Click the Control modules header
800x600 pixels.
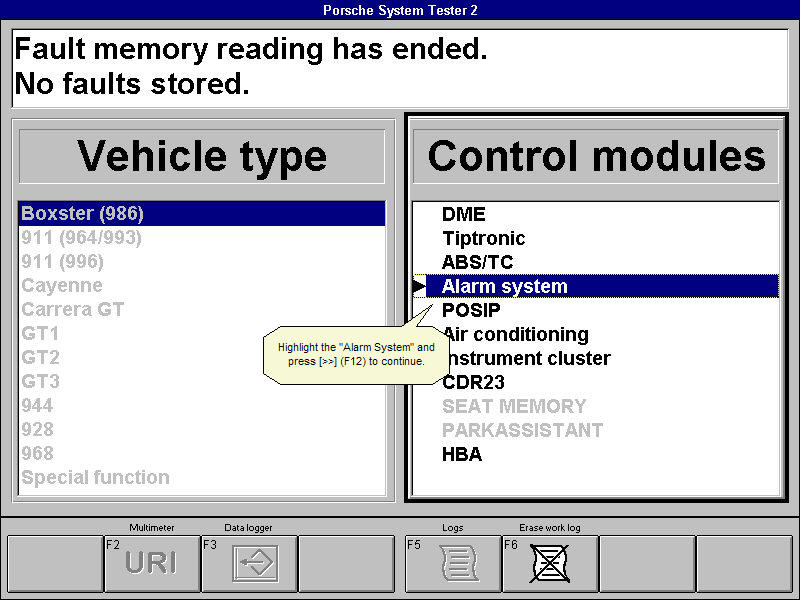596,156
